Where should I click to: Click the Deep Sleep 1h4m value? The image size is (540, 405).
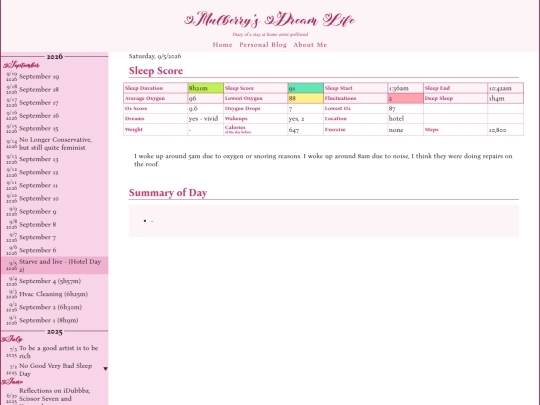[505, 98]
